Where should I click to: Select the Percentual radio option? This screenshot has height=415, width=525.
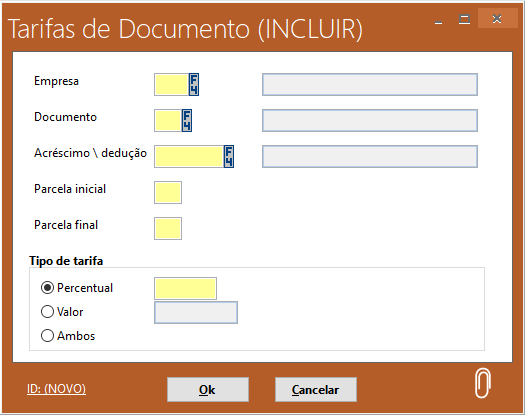47,288
